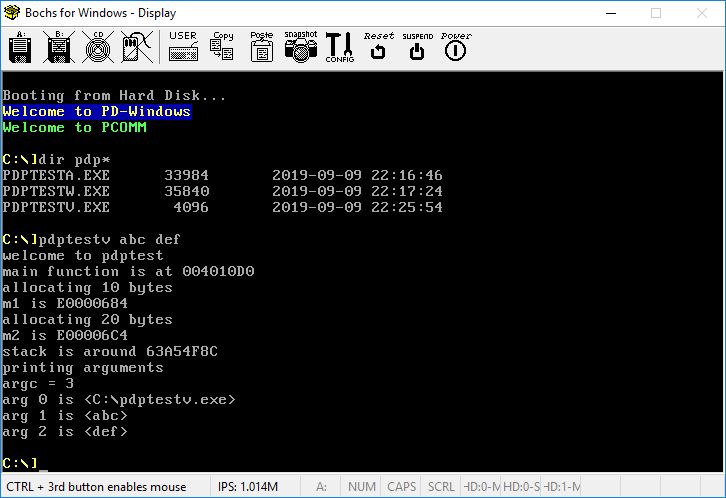Click the 'arg 2 is <def>' line
Image resolution: width=726 pixels, height=498 pixels.
(x=65, y=432)
